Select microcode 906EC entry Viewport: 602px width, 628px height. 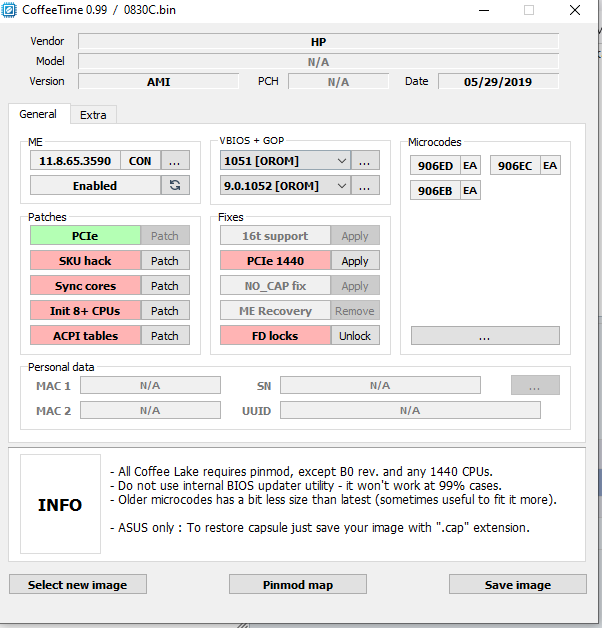[x=515, y=165]
